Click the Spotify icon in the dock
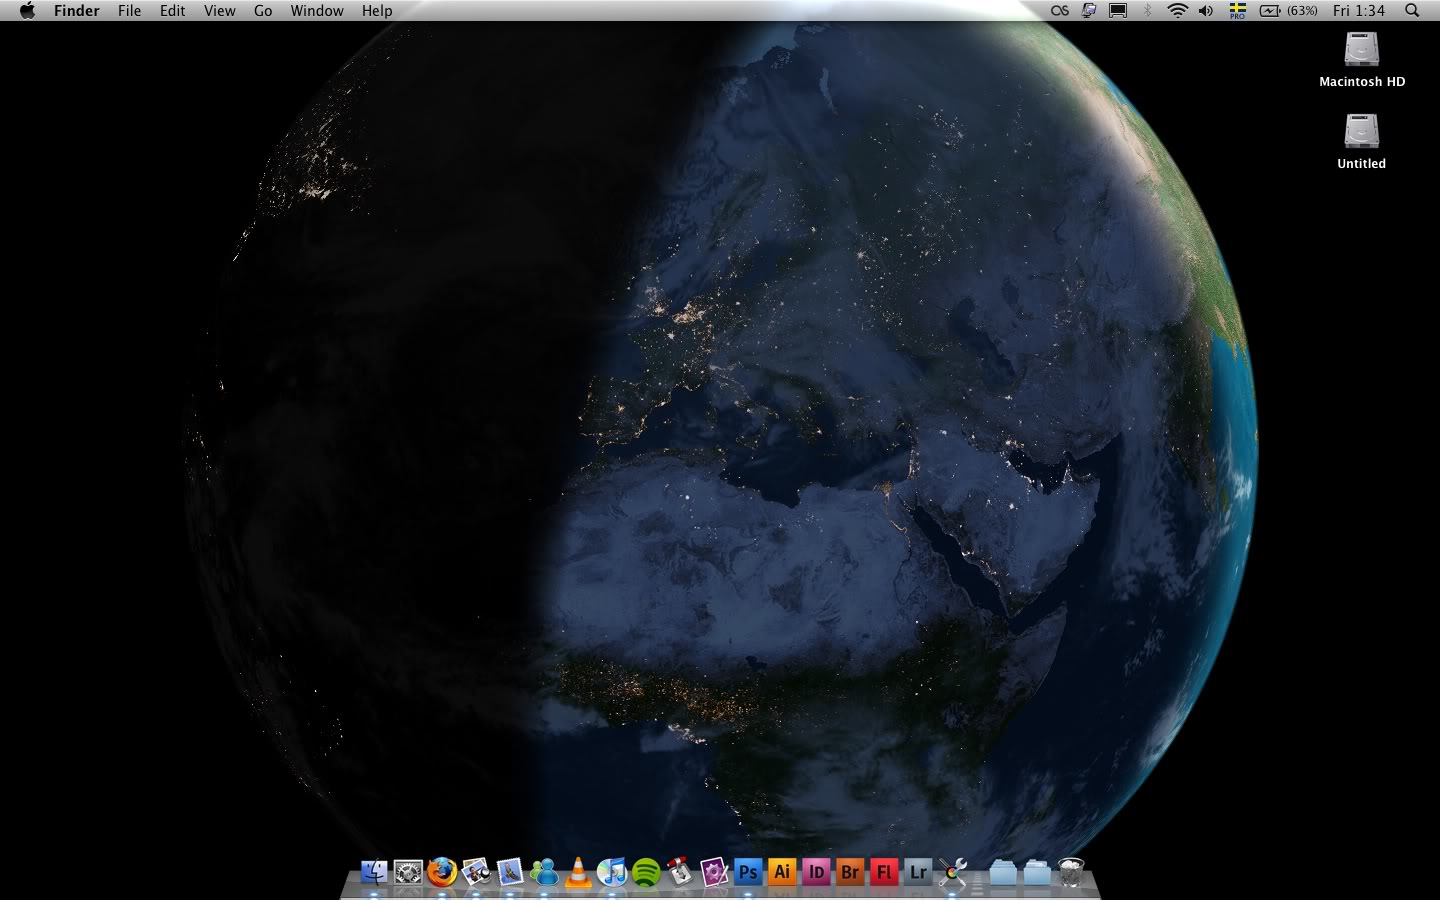The height and width of the screenshot is (900, 1440). click(x=646, y=872)
